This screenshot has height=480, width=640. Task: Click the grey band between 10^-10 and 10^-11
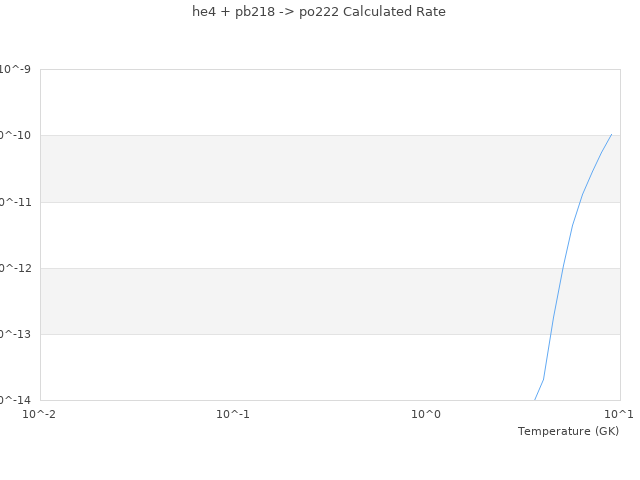pos(300,168)
